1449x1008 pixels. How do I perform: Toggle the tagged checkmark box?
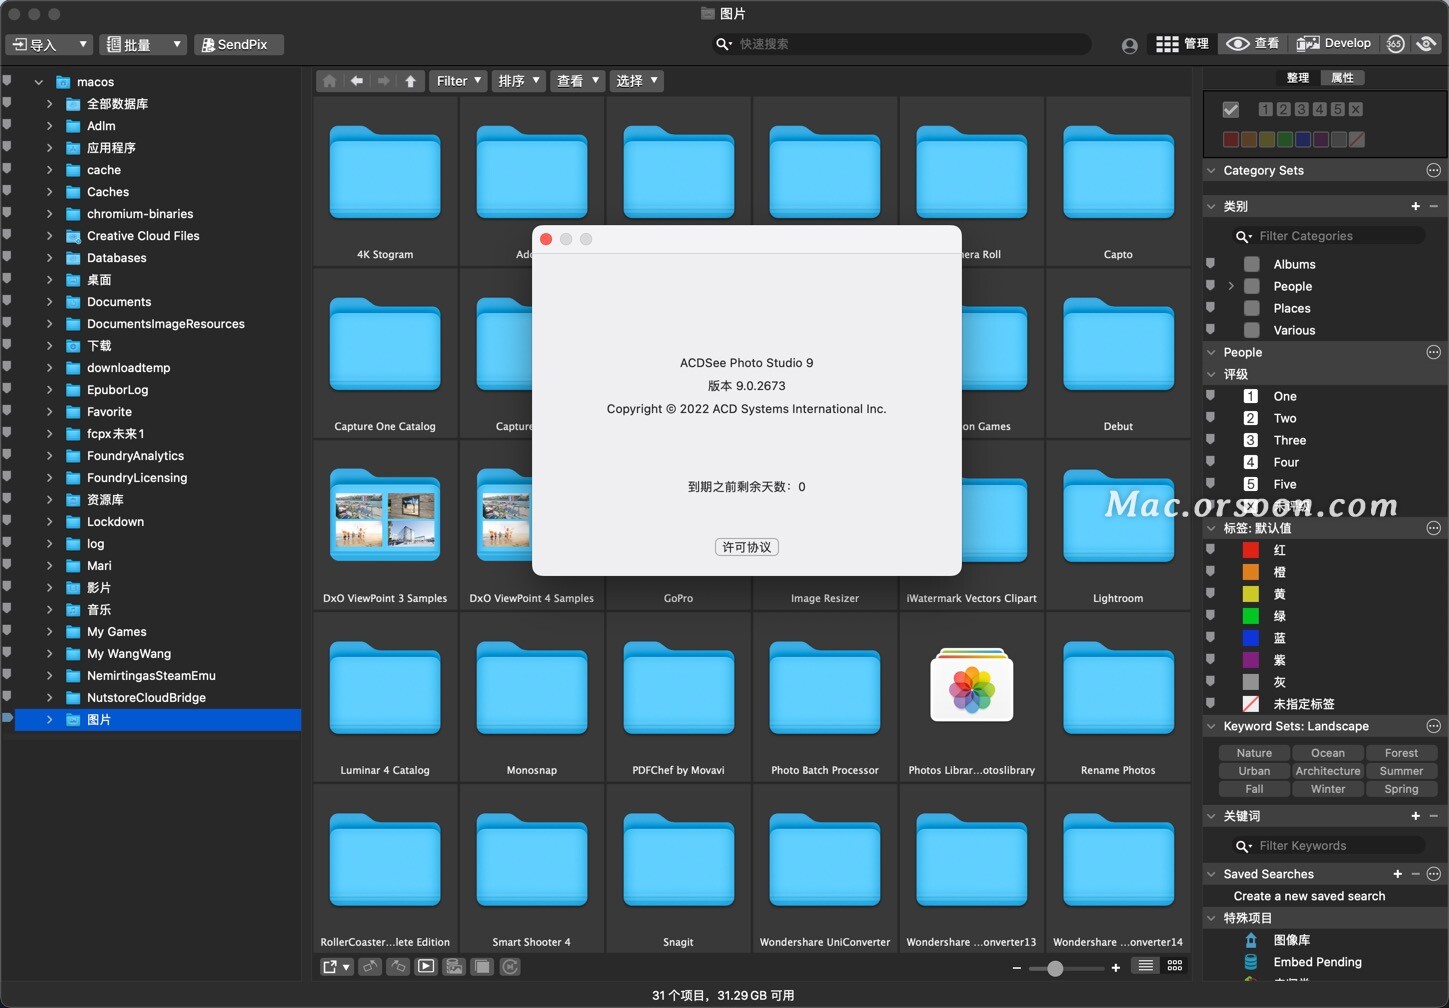[1231, 110]
